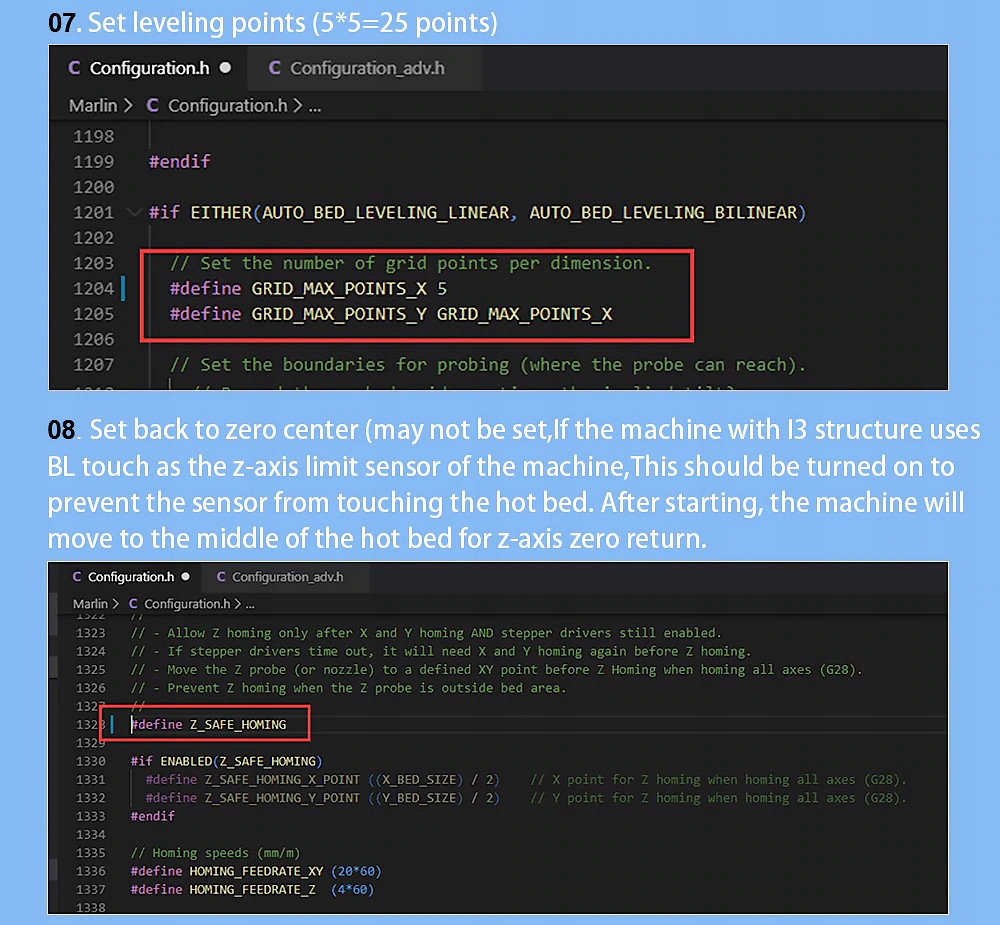Click the #define Z_SAFE_HOMING line
Image resolution: width=1000 pixels, height=925 pixels.
[237, 724]
